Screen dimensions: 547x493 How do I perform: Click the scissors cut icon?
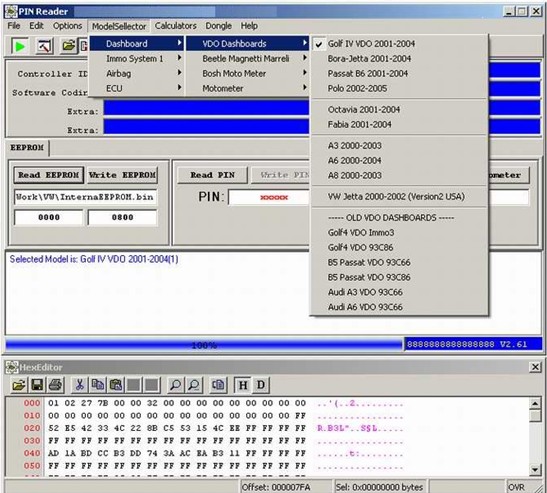(x=80, y=385)
